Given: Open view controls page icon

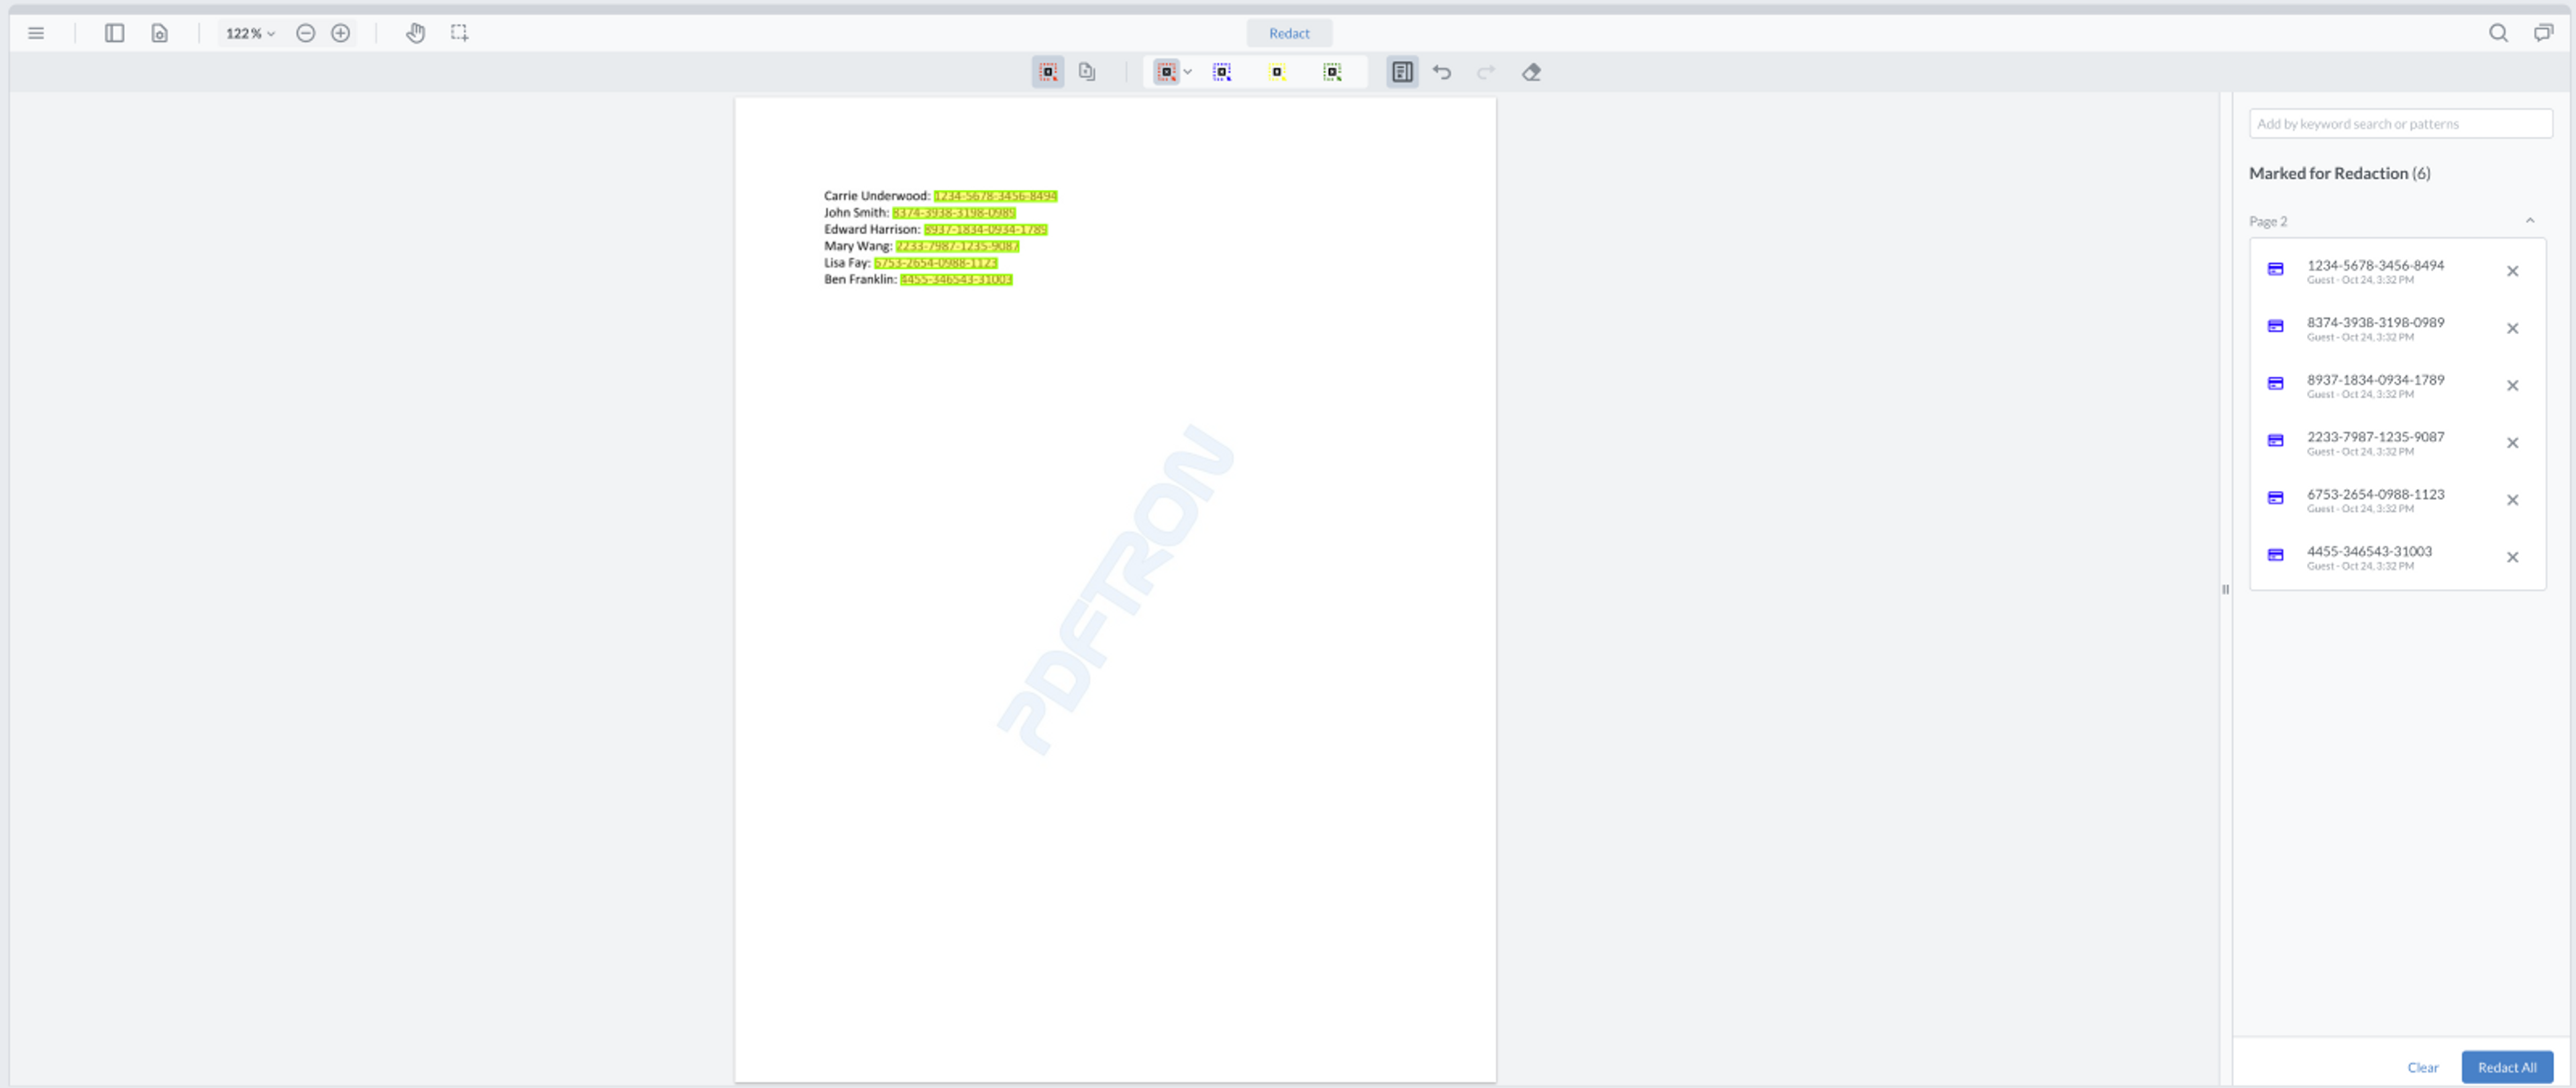Looking at the screenshot, I should click(159, 33).
